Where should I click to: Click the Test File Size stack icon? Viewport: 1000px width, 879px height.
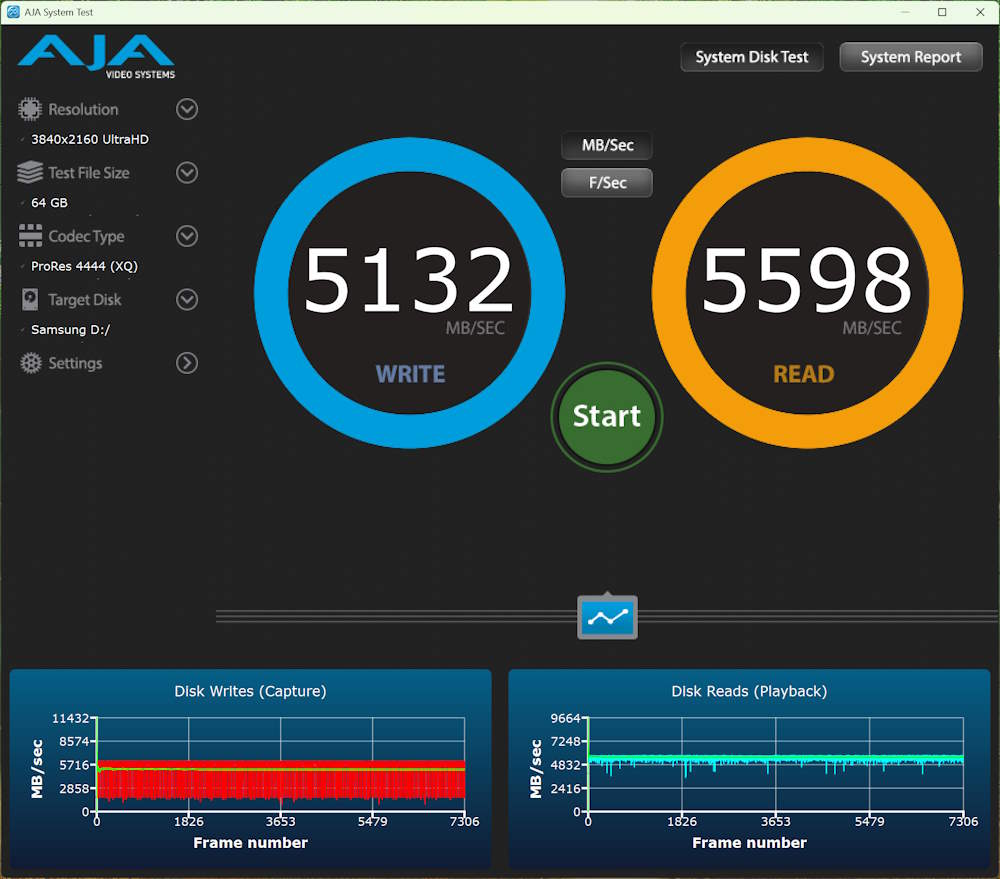[x=29, y=172]
